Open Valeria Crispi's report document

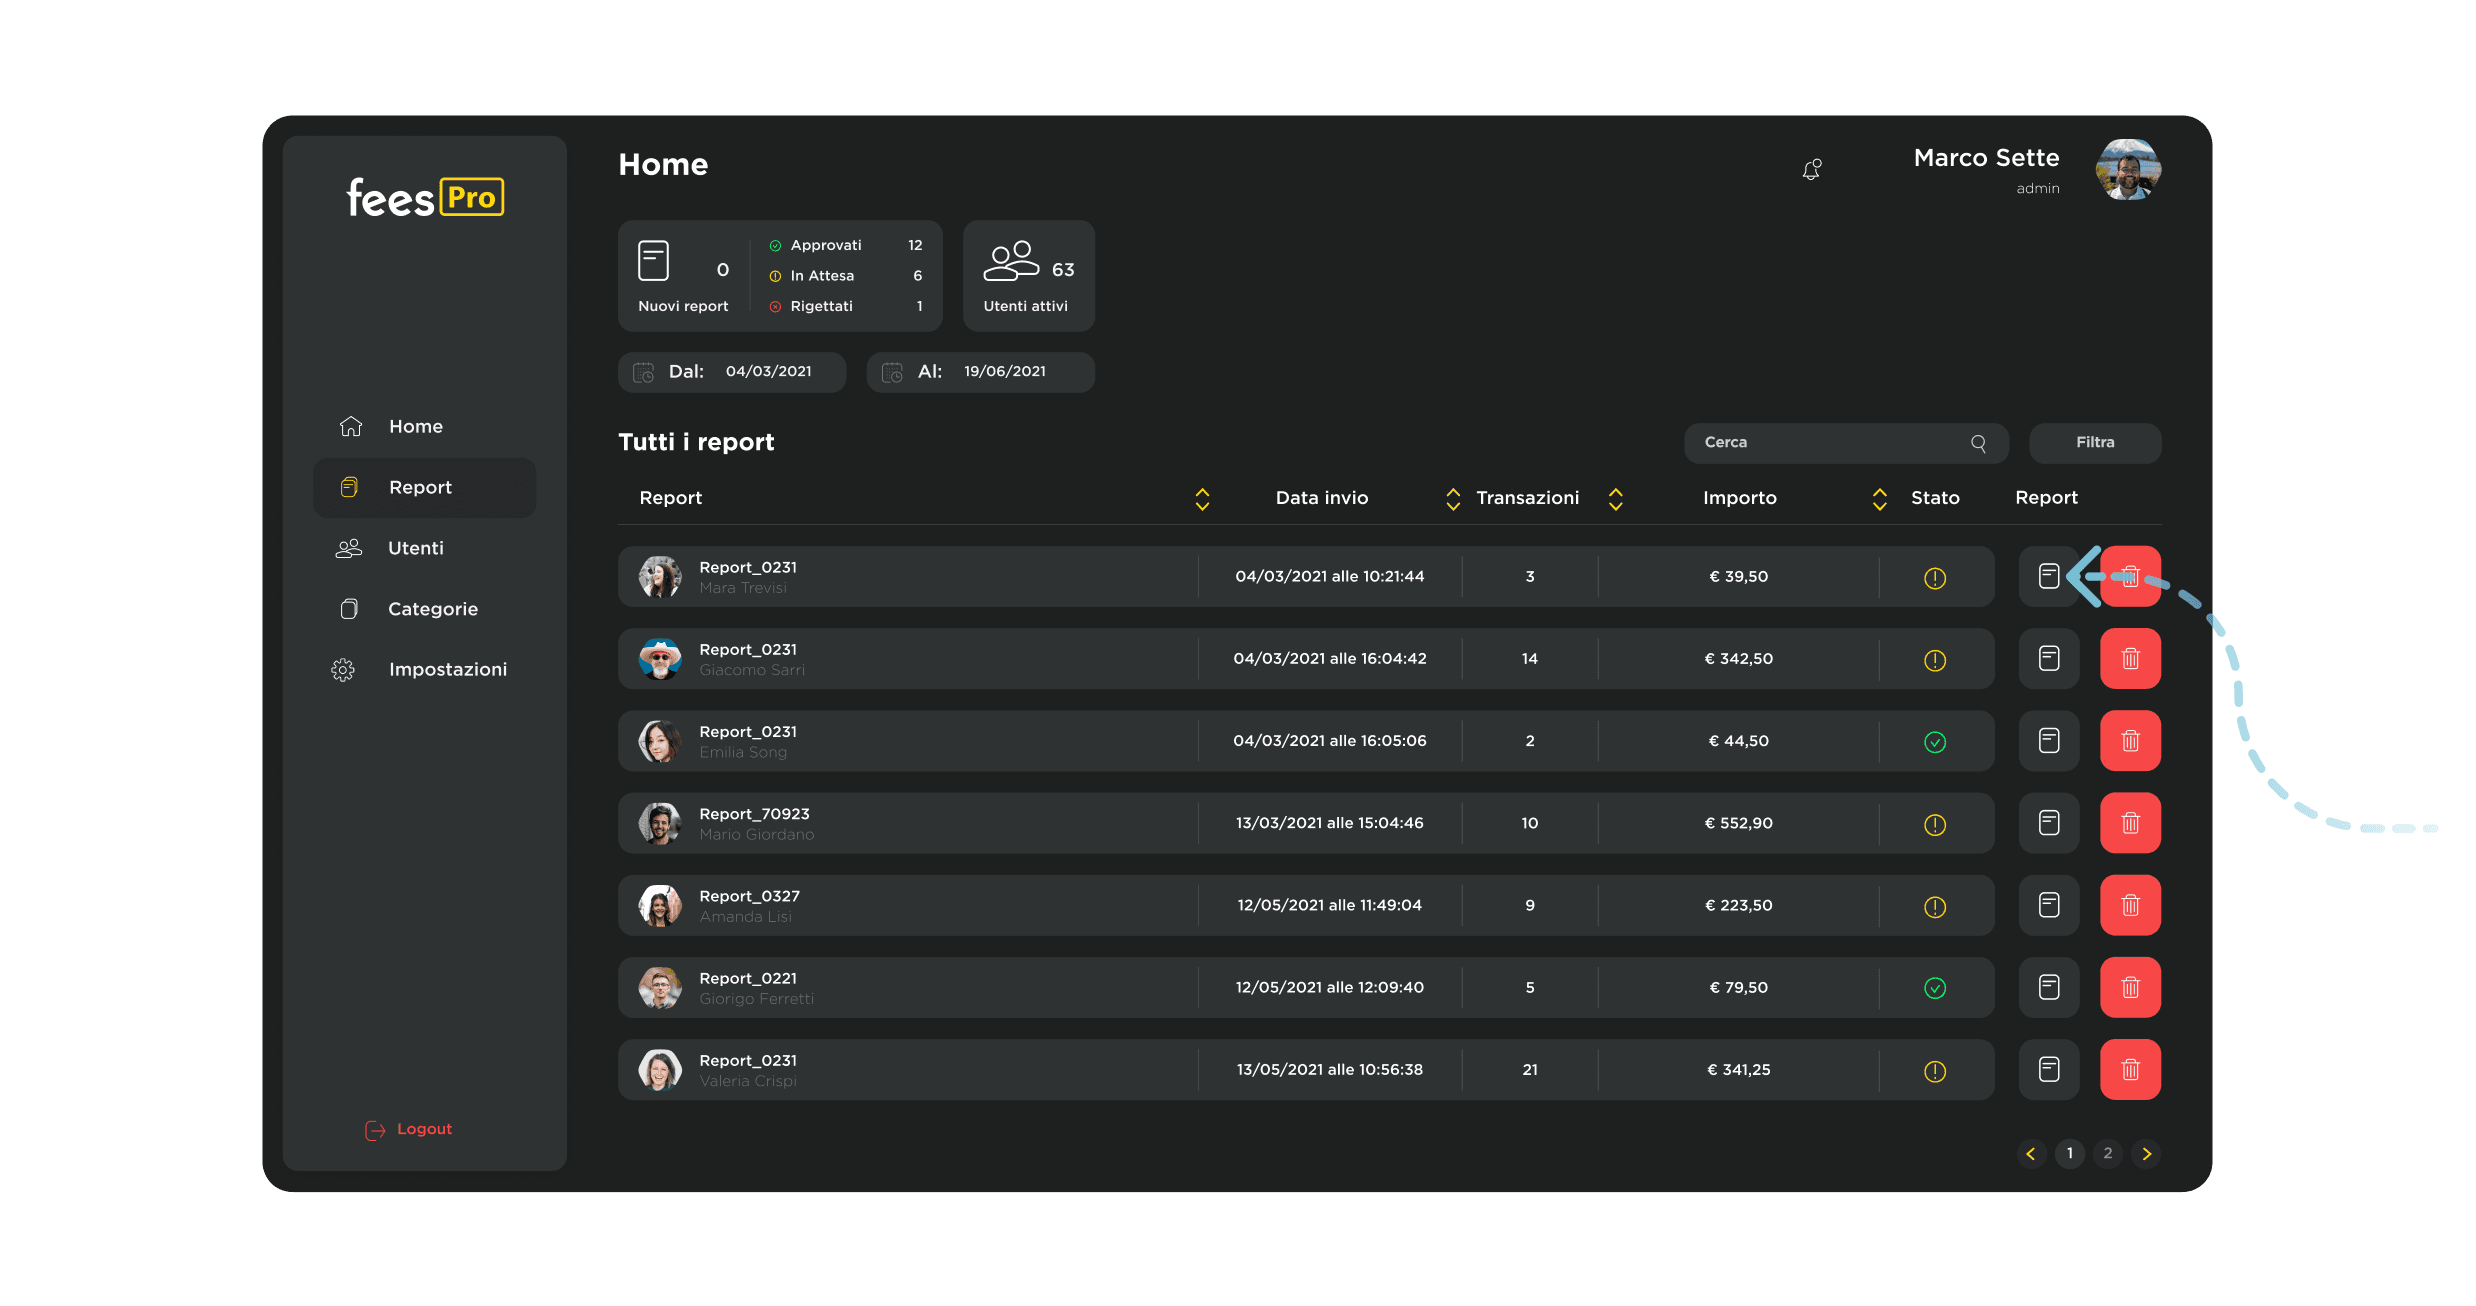(x=2049, y=1070)
